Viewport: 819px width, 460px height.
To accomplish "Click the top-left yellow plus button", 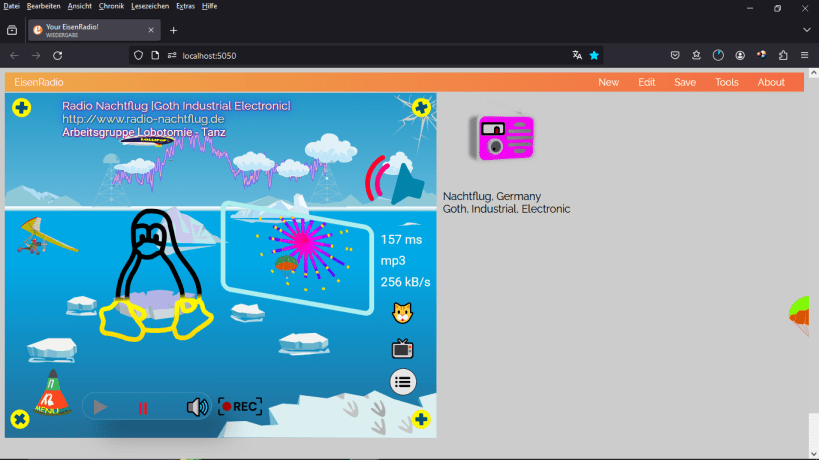I will pyautogui.click(x=21, y=108).
